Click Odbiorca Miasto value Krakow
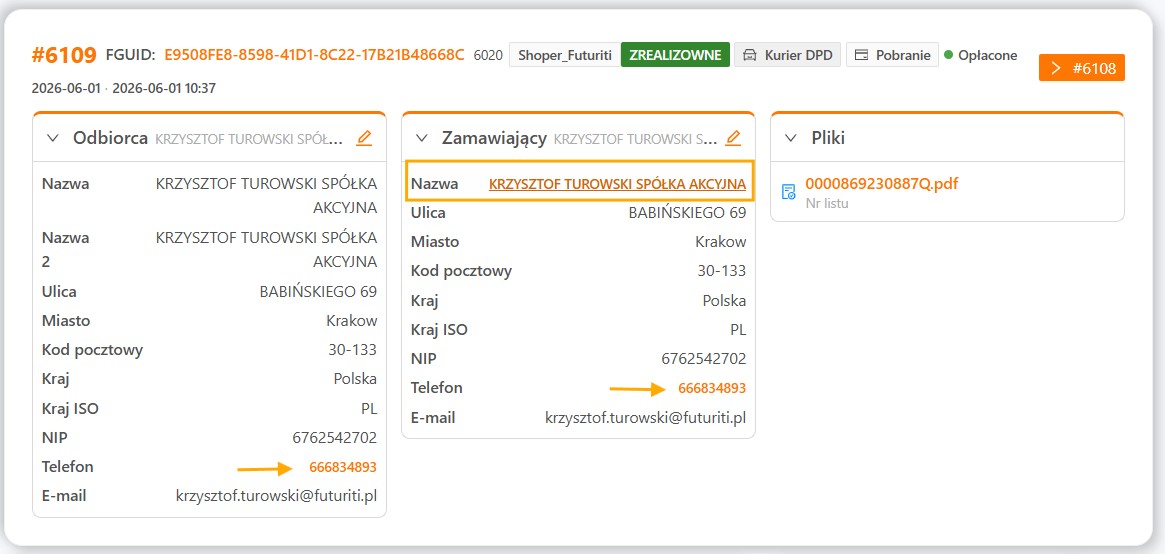1165x554 pixels. (x=351, y=321)
